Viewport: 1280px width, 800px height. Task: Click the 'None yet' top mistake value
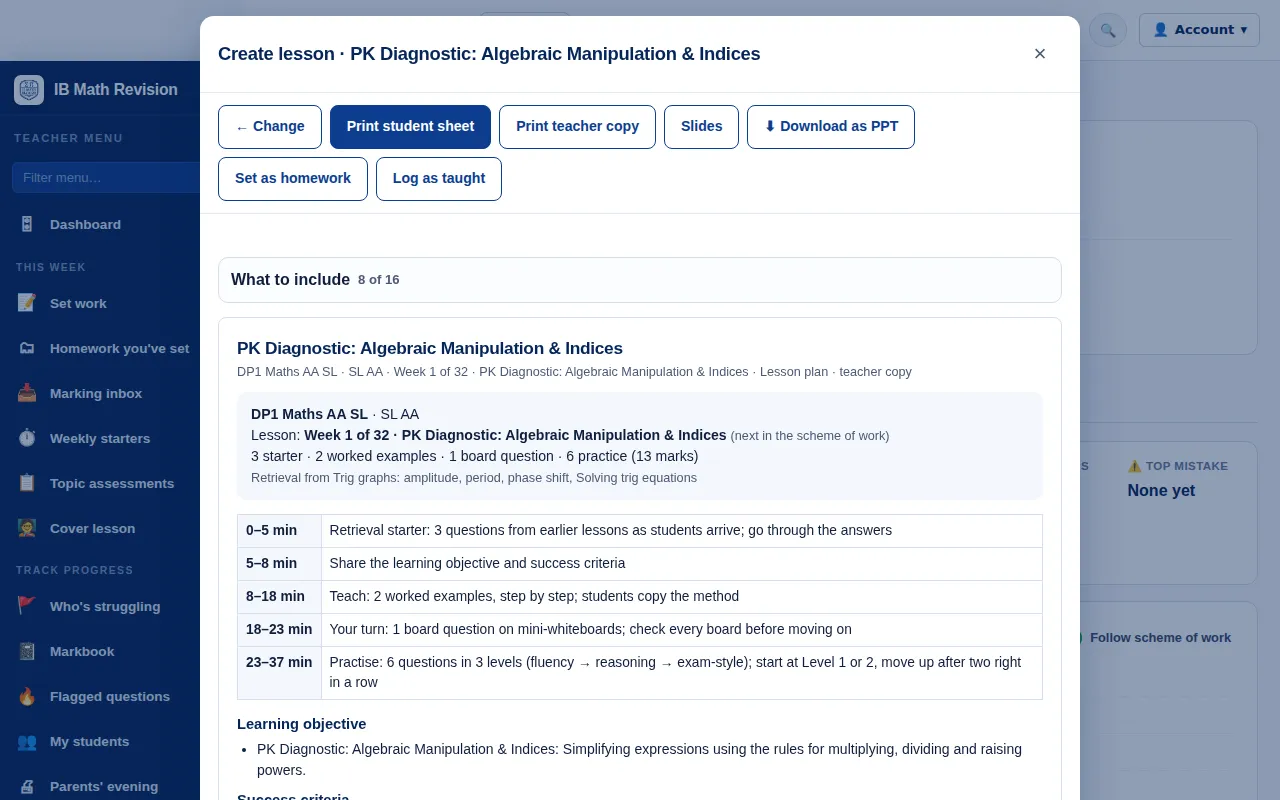pyautogui.click(x=1161, y=491)
